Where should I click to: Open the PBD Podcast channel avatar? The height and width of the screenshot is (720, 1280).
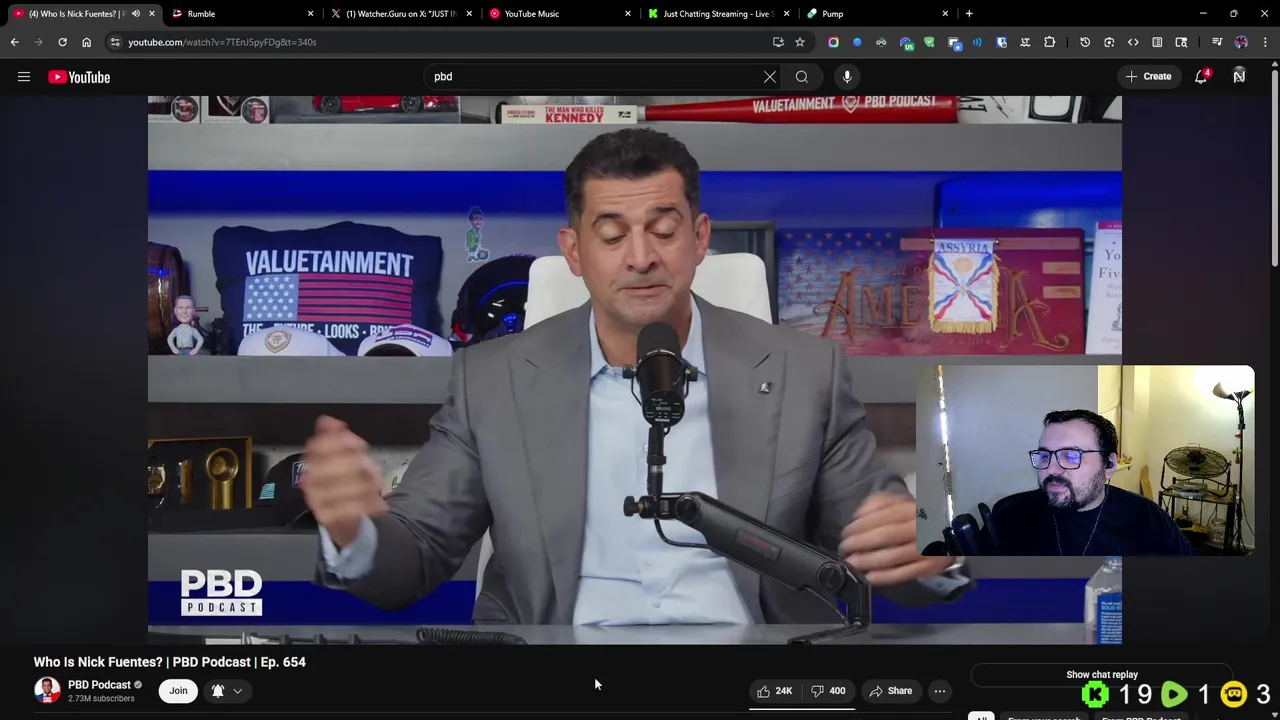tap(47, 690)
